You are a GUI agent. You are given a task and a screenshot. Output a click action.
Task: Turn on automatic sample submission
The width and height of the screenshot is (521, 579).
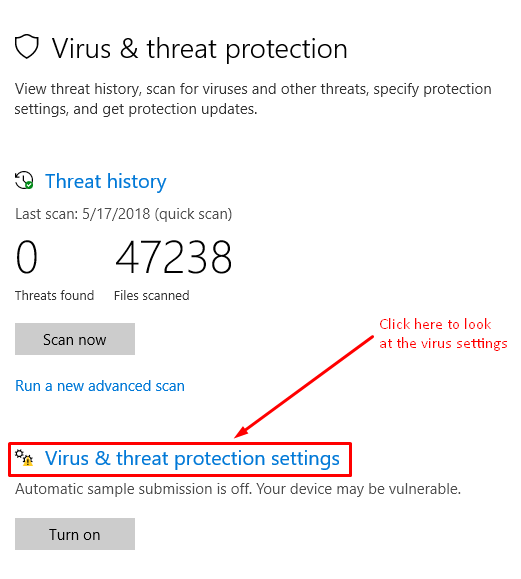pyautogui.click(x=75, y=534)
